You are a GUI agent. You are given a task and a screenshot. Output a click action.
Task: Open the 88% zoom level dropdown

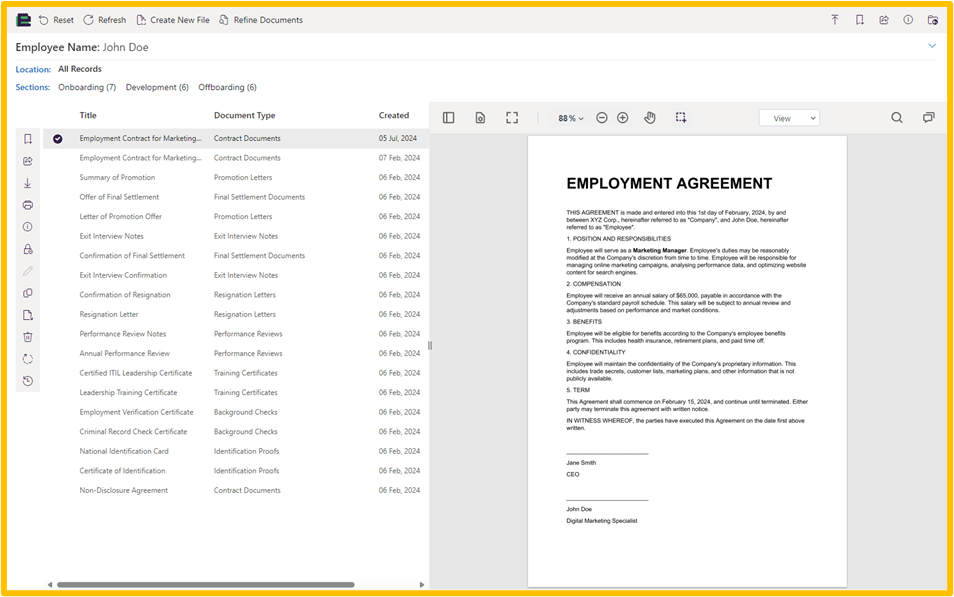click(571, 118)
